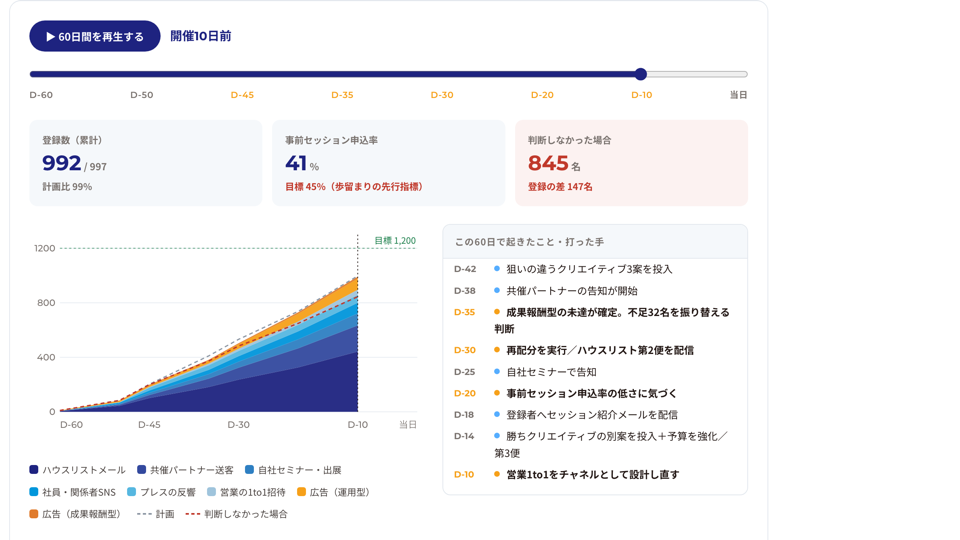Toggle 広告（運用型）legend swatch
This screenshot has width=960, height=540.
pyautogui.click(x=301, y=492)
